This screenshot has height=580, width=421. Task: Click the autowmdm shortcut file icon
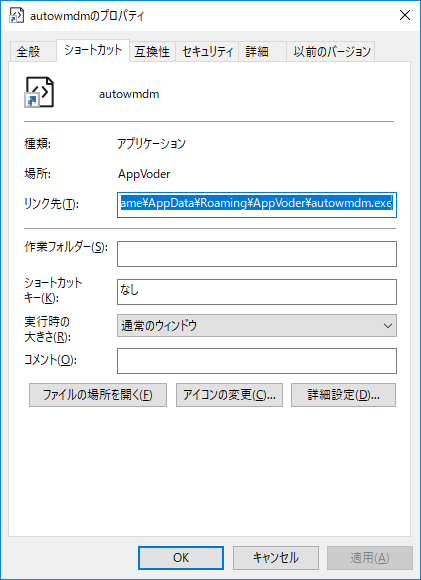(39, 92)
